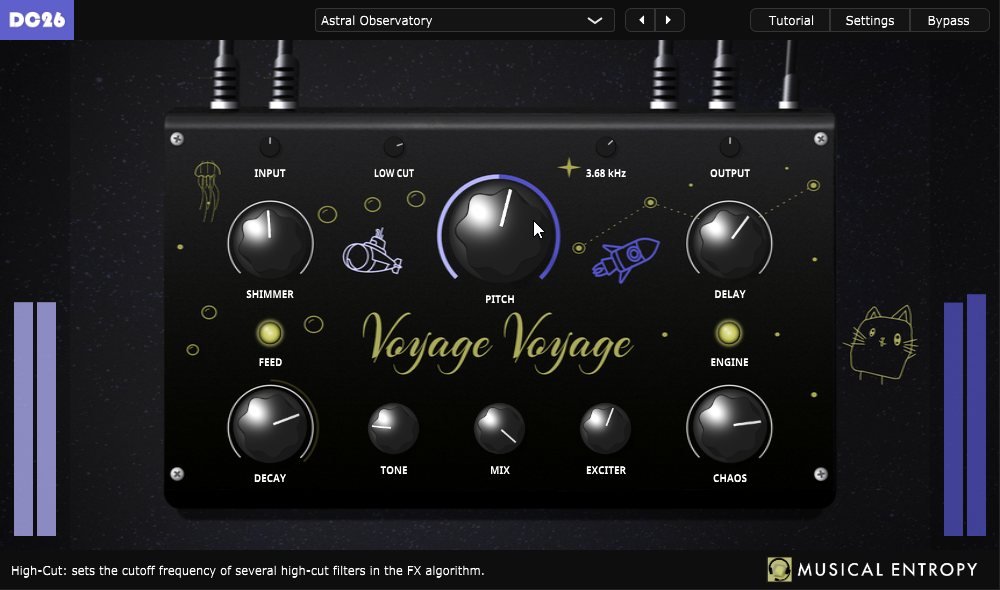Screen dimensions: 1000x590
Task: Click the CHAOS label
Action: point(730,478)
